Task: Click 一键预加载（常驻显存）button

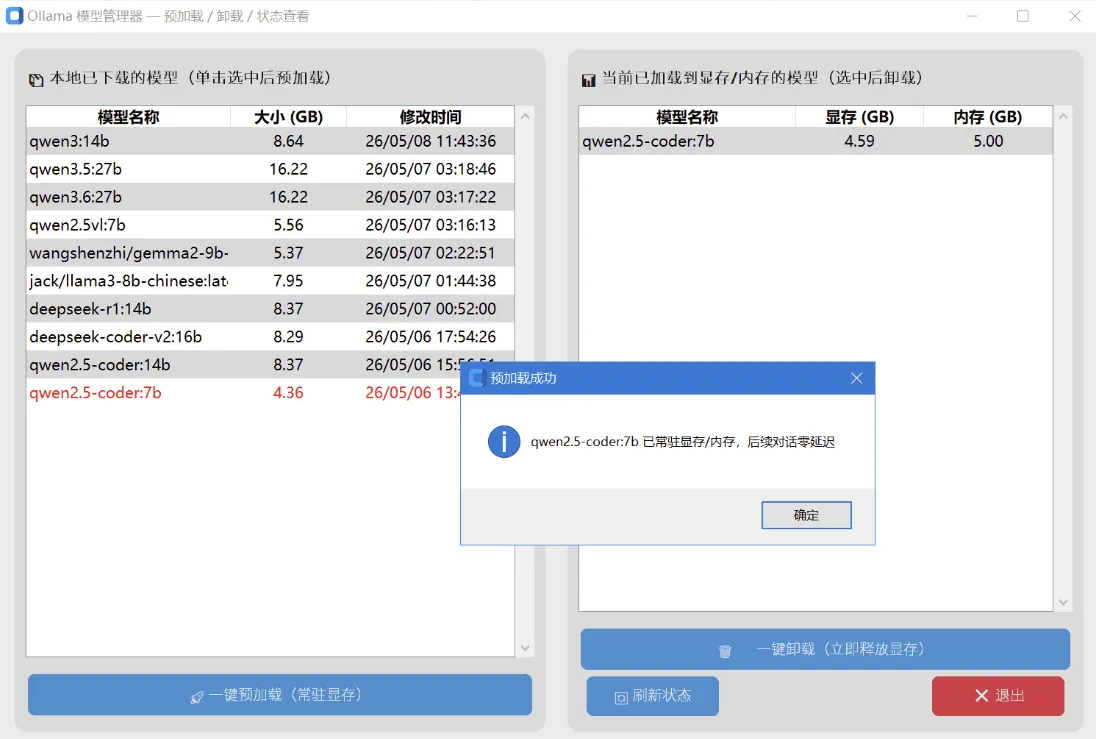Action: (x=280, y=695)
